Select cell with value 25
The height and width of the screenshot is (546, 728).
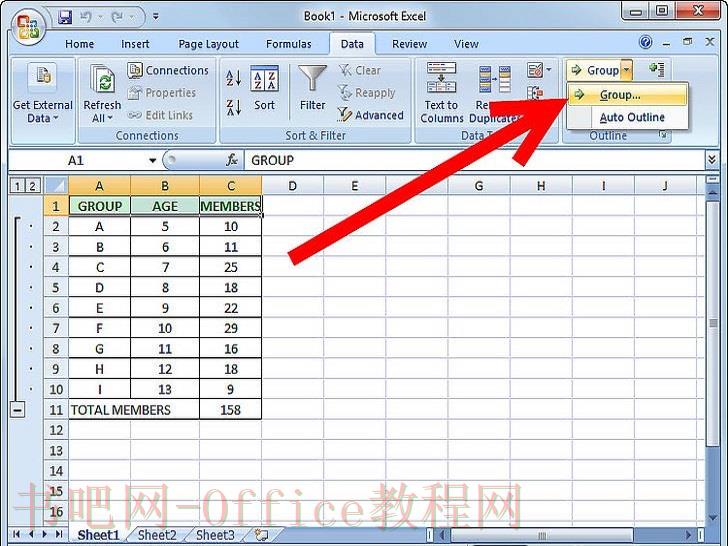pyautogui.click(x=230, y=267)
